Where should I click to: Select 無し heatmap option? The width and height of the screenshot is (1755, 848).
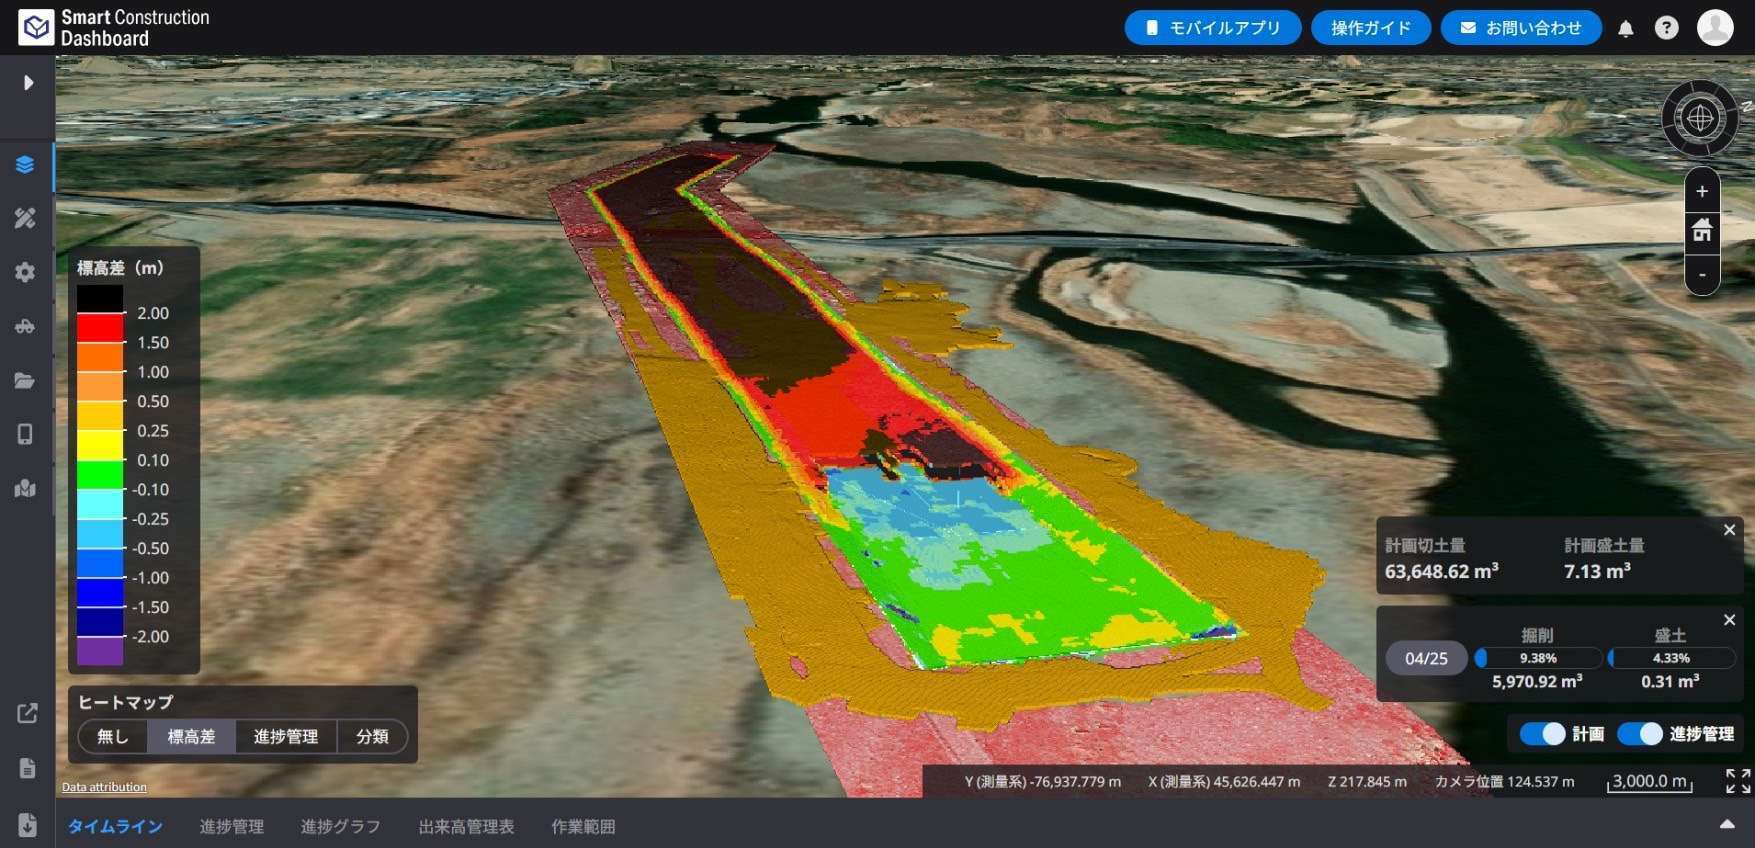pyautogui.click(x=113, y=737)
